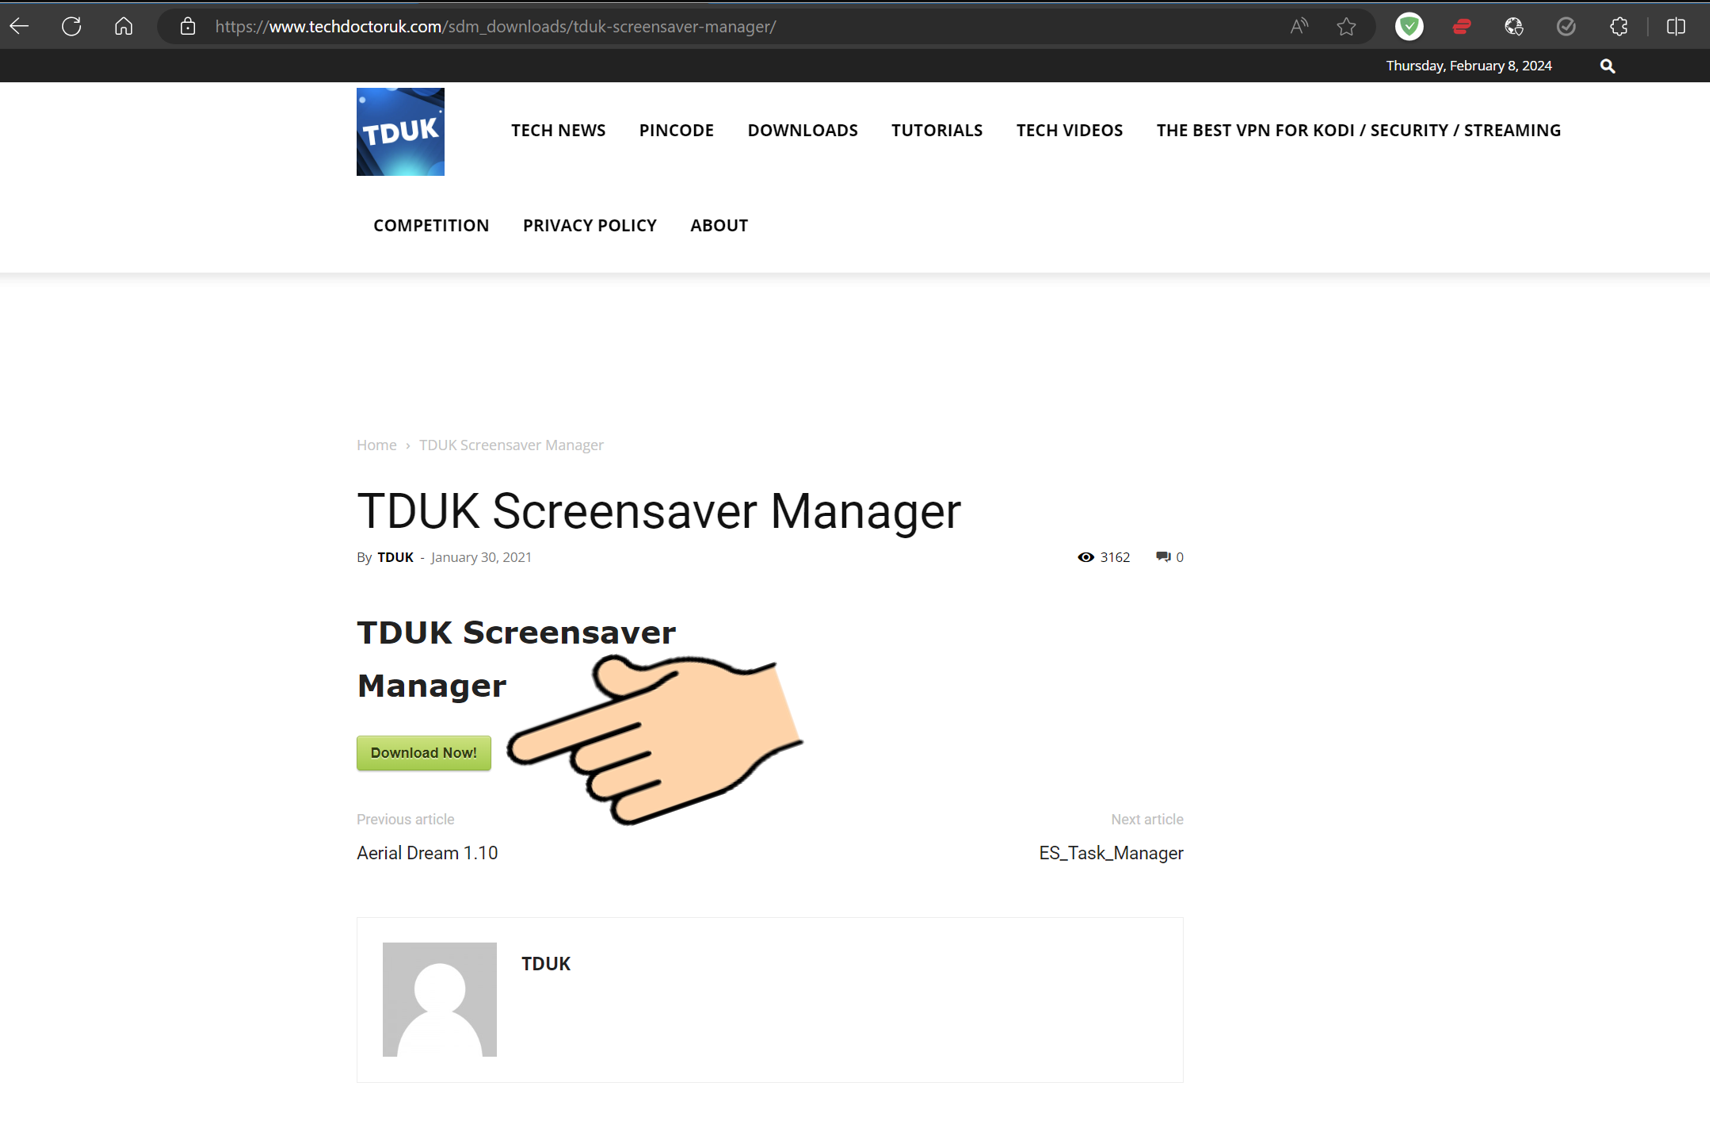Click the January 30, 2021 date
The image size is (1710, 1128).
pyautogui.click(x=481, y=557)
